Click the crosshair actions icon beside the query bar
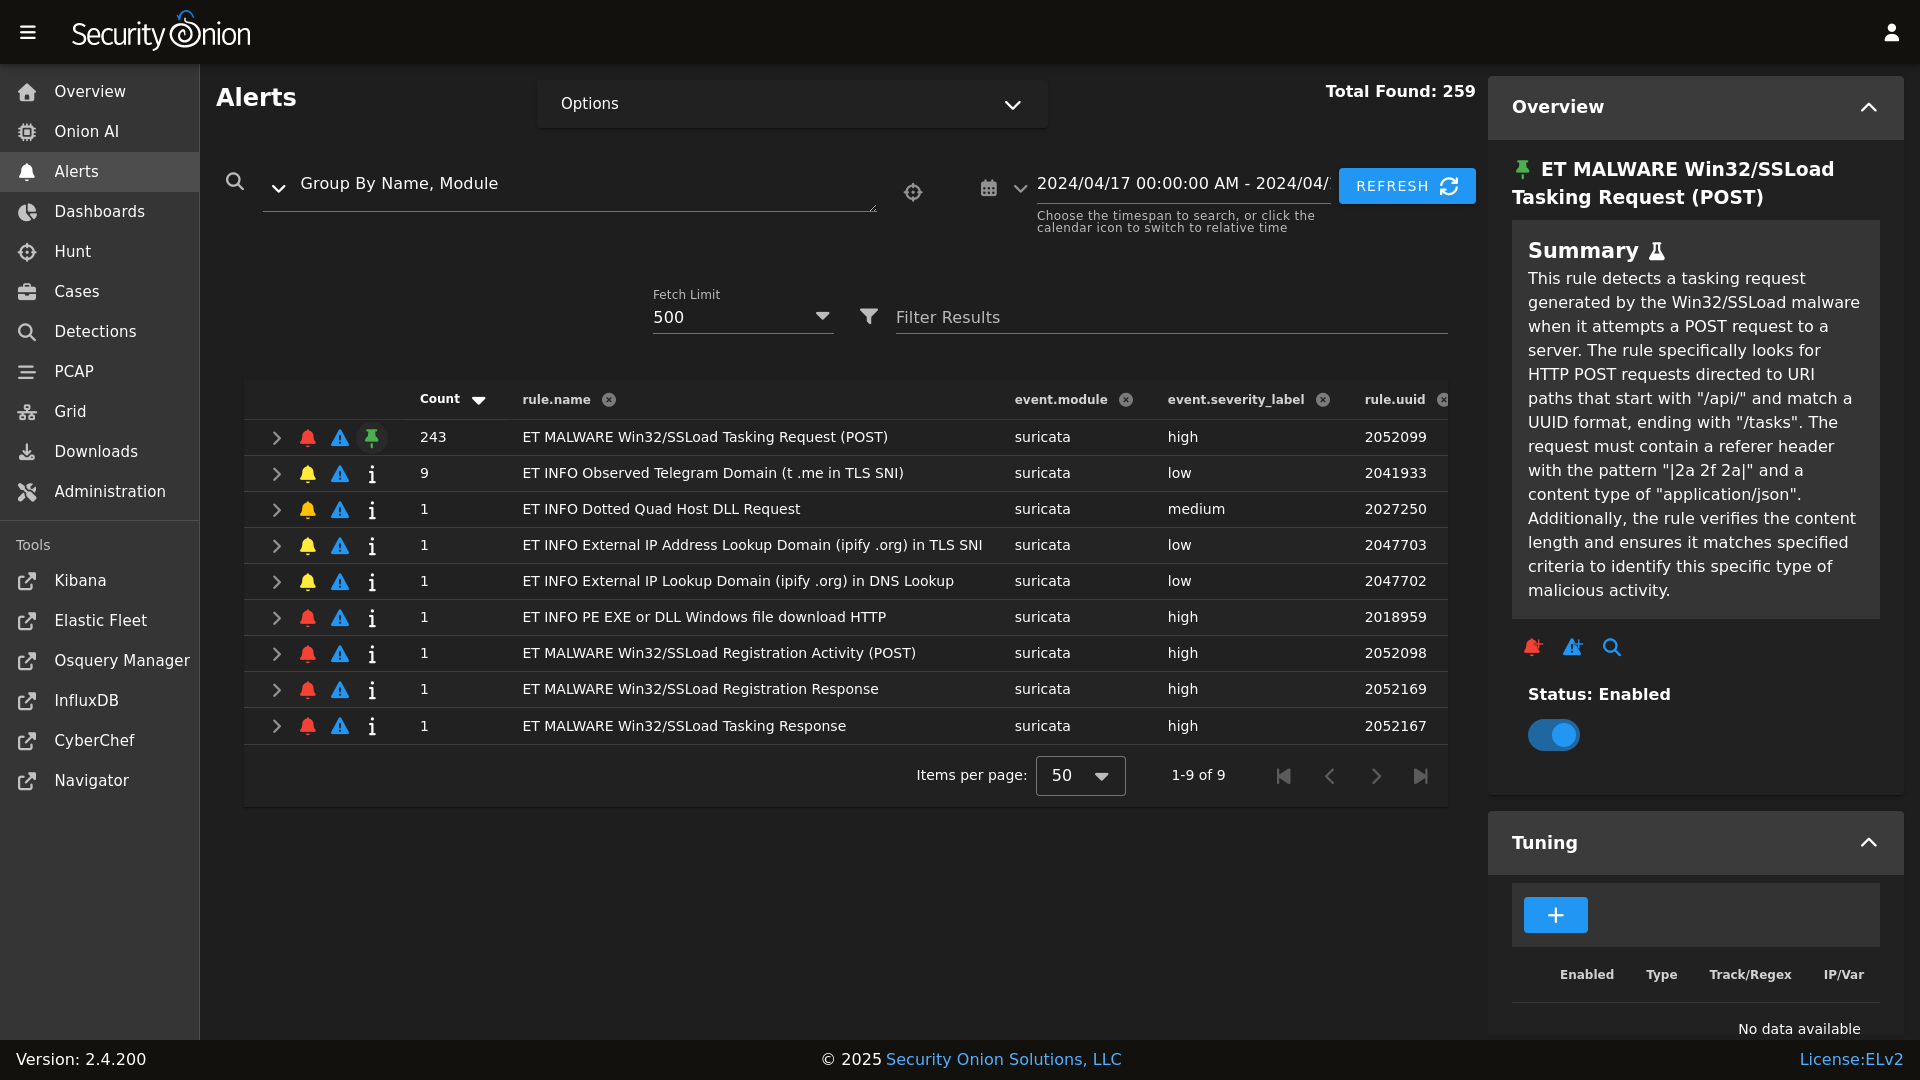The width and height of the screenshot is (1920, 1080). [x=913, y=192]
